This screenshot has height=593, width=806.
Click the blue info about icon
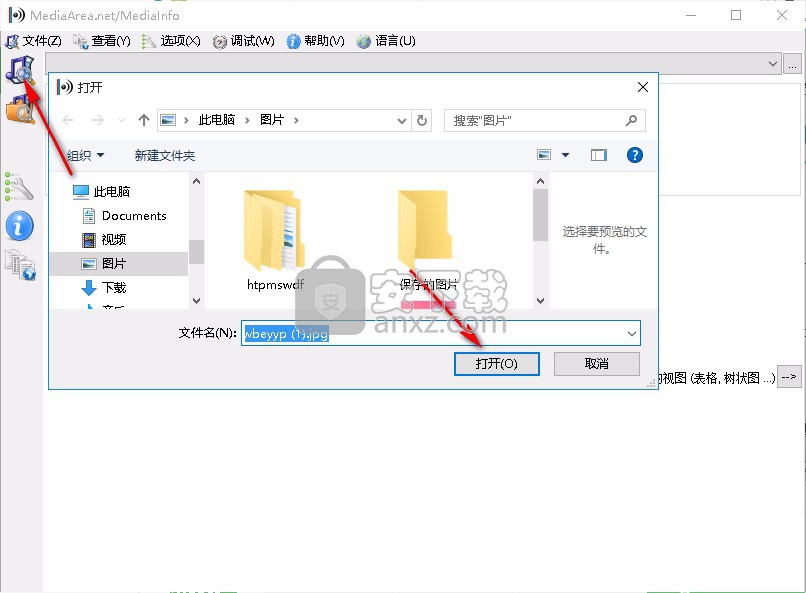[x=19, y=225]
